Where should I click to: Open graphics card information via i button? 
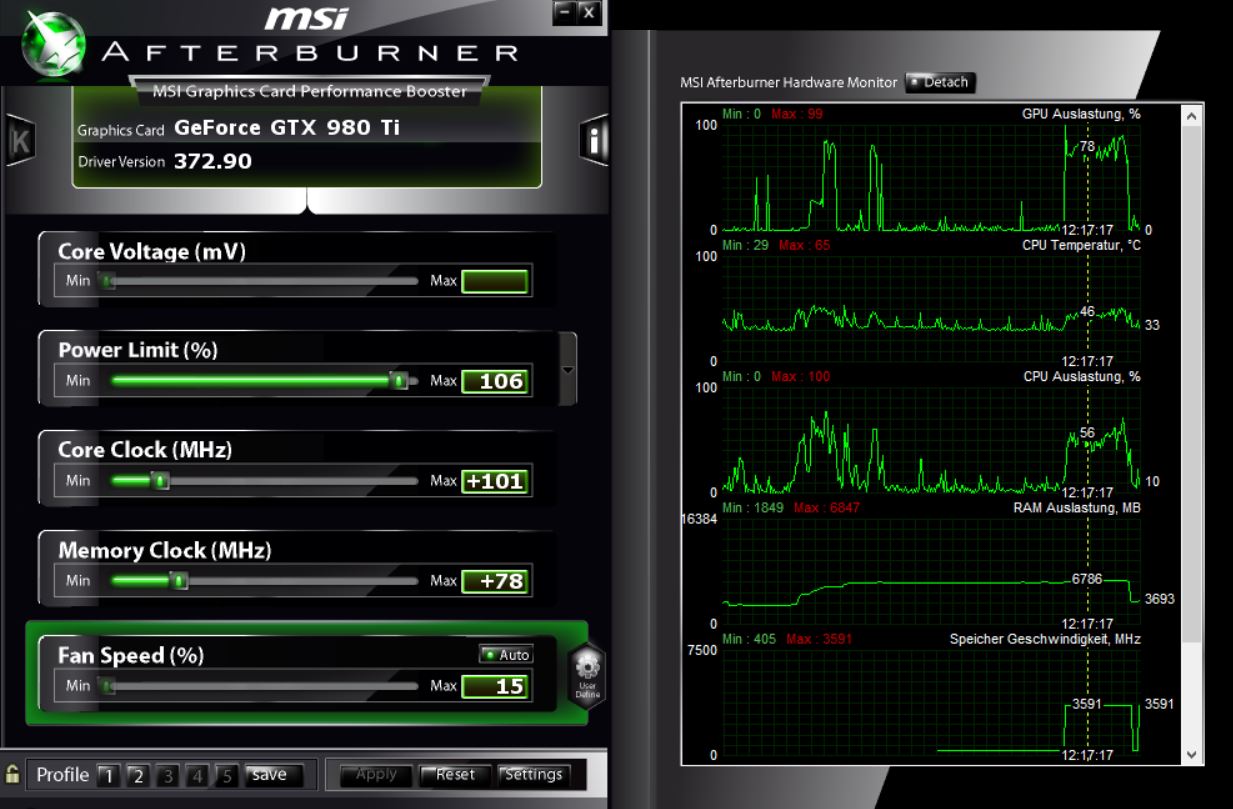(x=594, y=141)
